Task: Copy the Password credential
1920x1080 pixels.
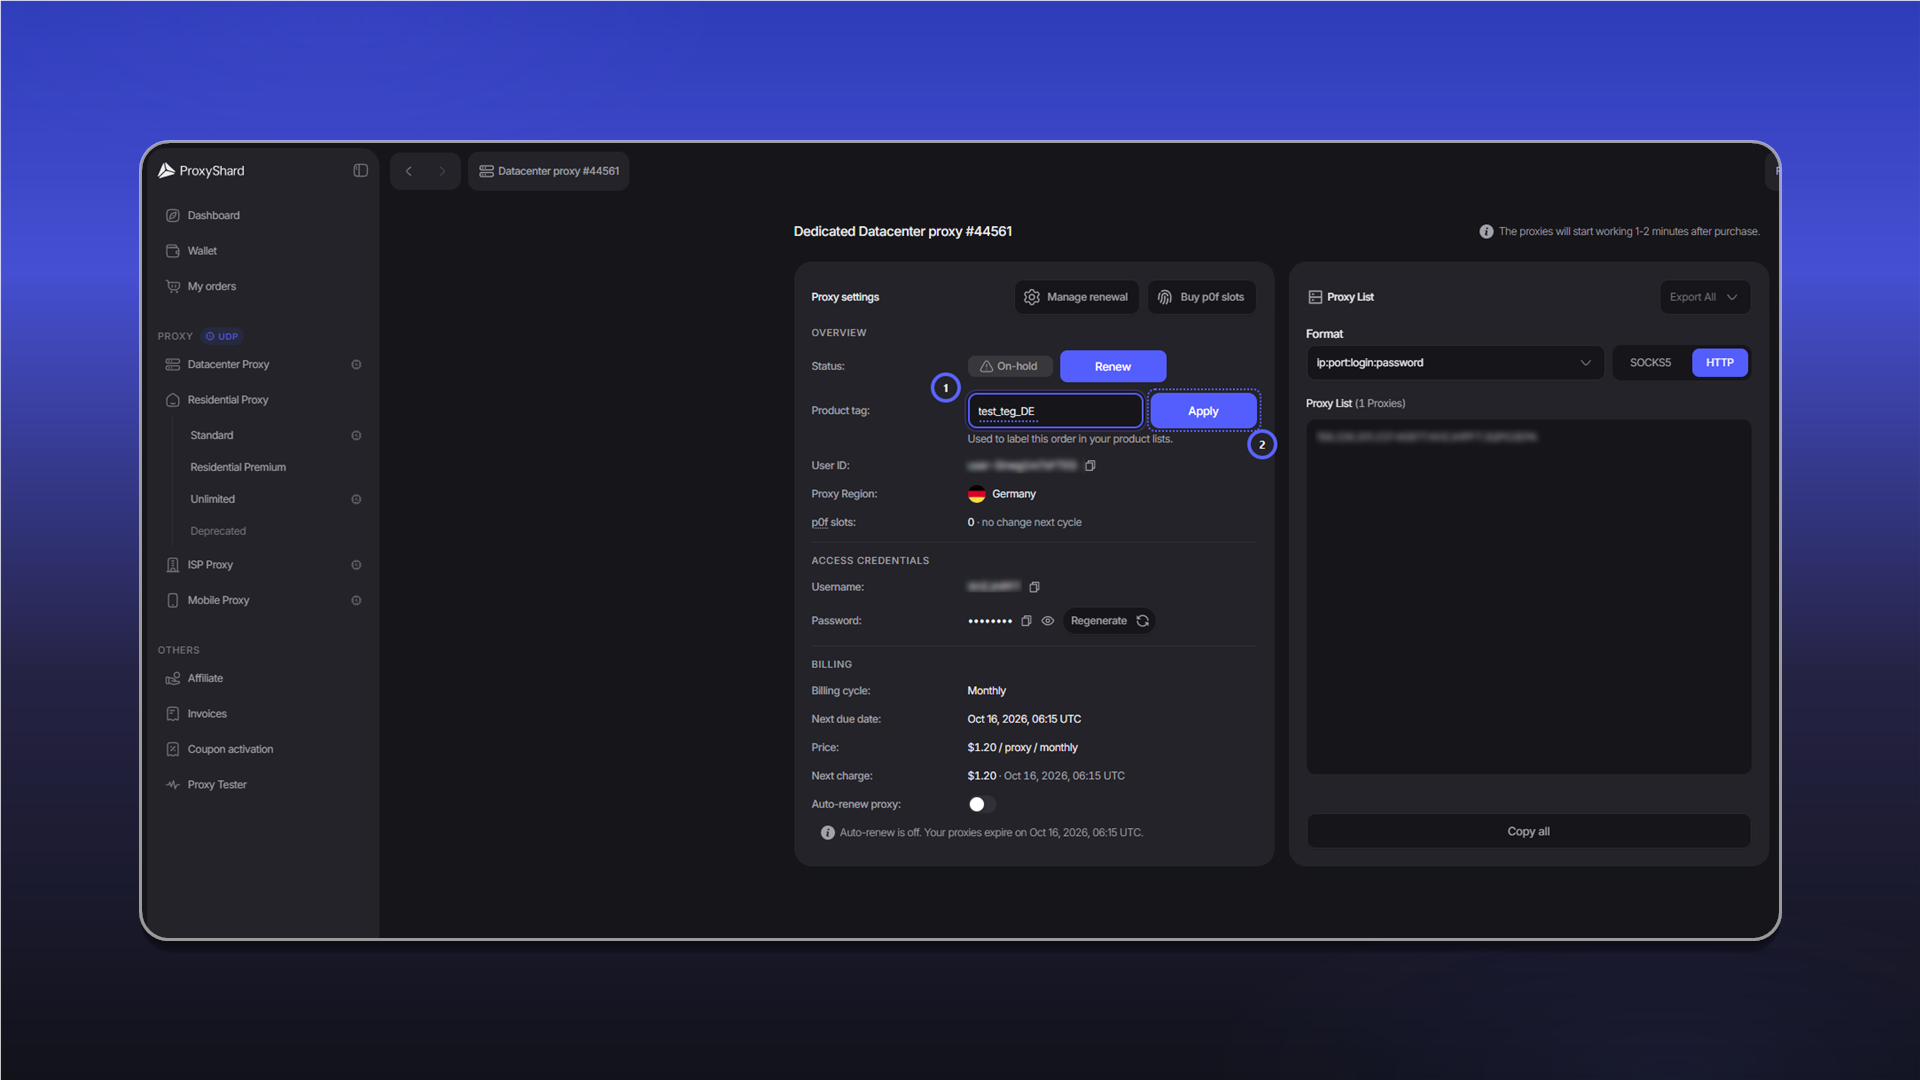Action: click(x=1026, y=621)
